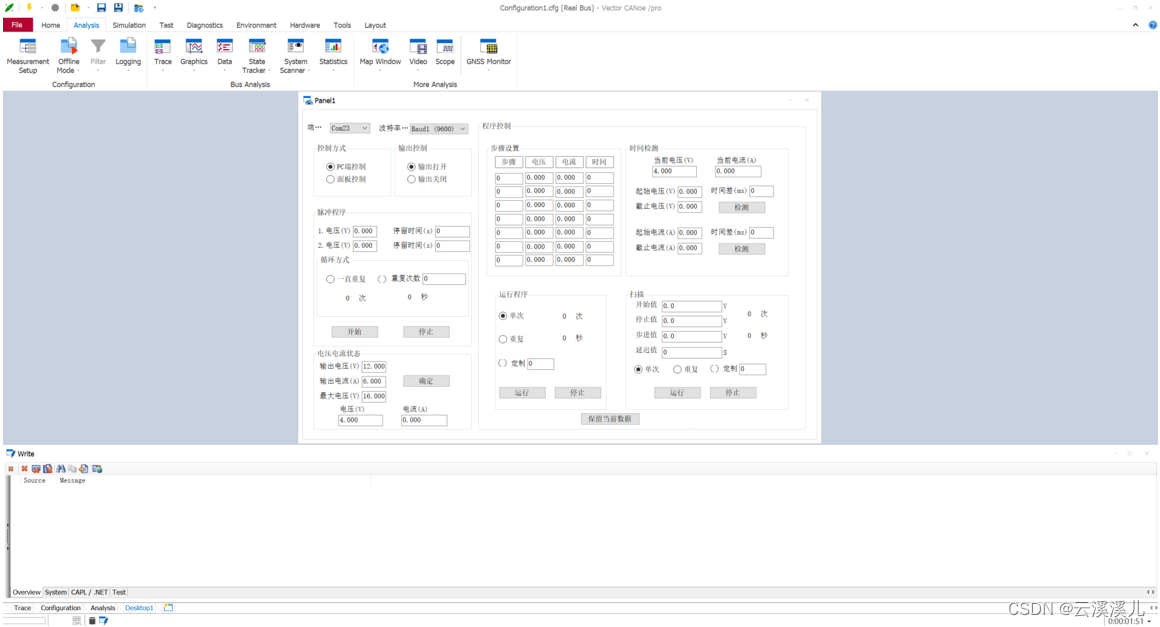Click the lightning start measurement icon
Screen dimensions: 1160x627
[29, 7]
